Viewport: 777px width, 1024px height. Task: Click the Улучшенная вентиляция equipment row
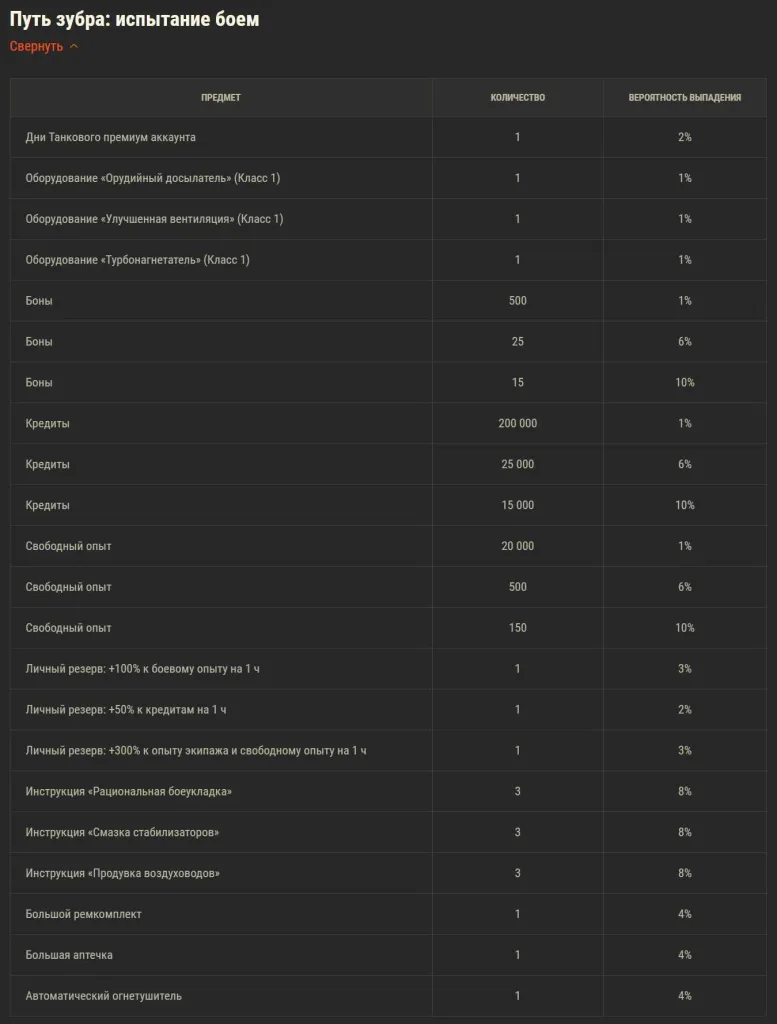point(154,219)
